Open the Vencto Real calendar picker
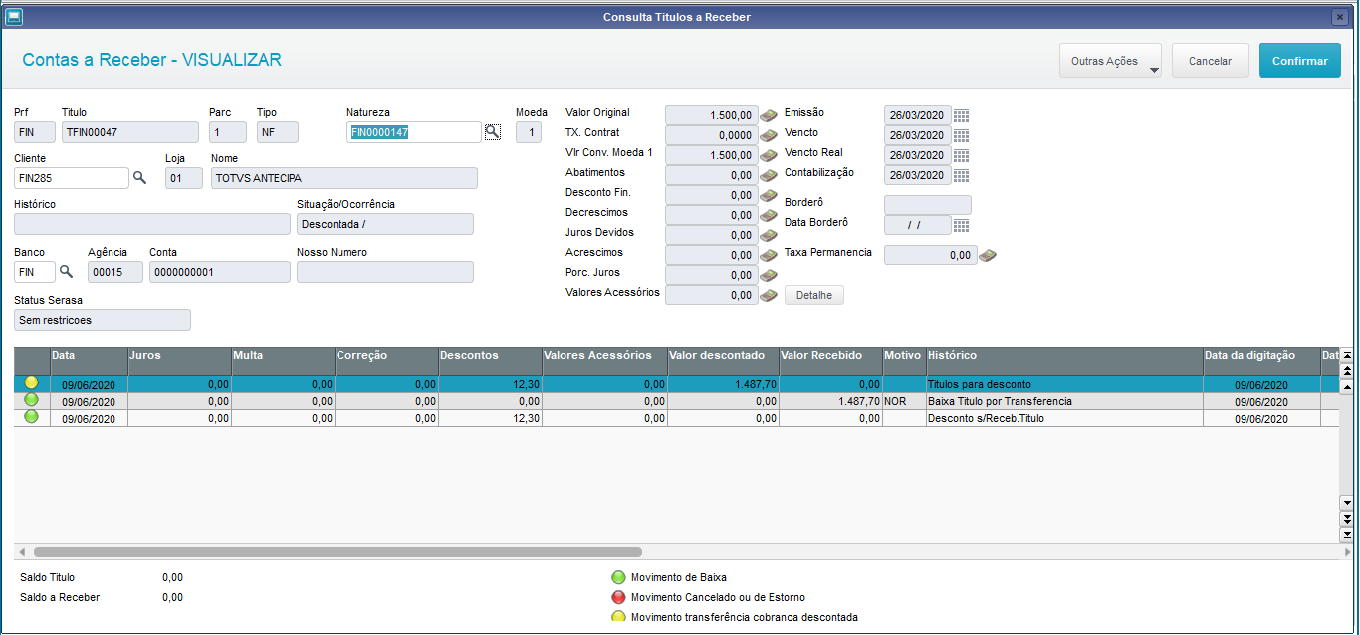 click(x=961, y=155)
